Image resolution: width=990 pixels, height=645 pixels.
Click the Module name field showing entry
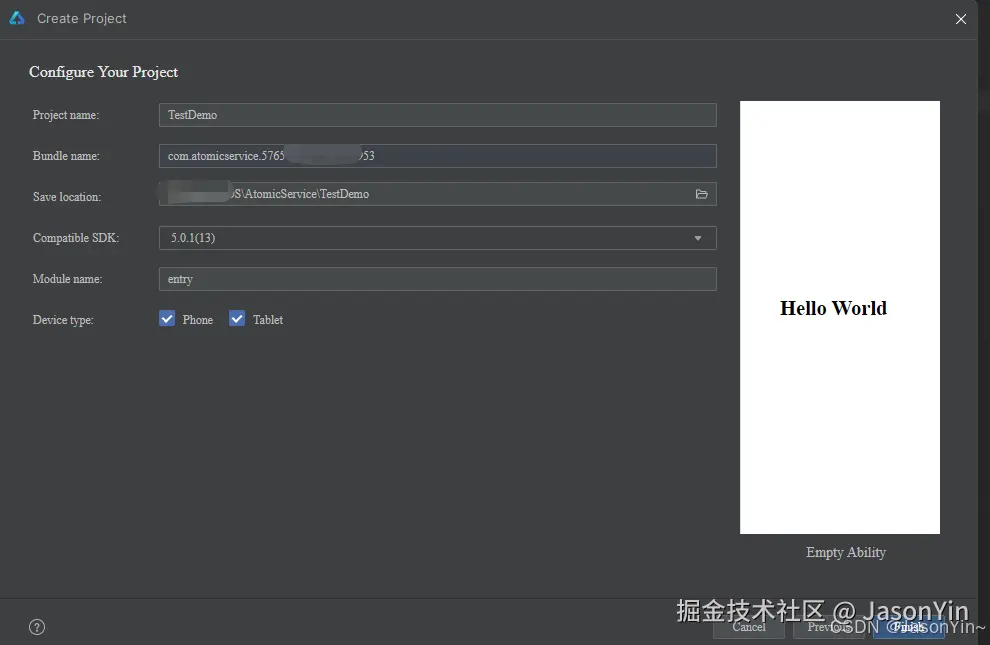point(437,278)
